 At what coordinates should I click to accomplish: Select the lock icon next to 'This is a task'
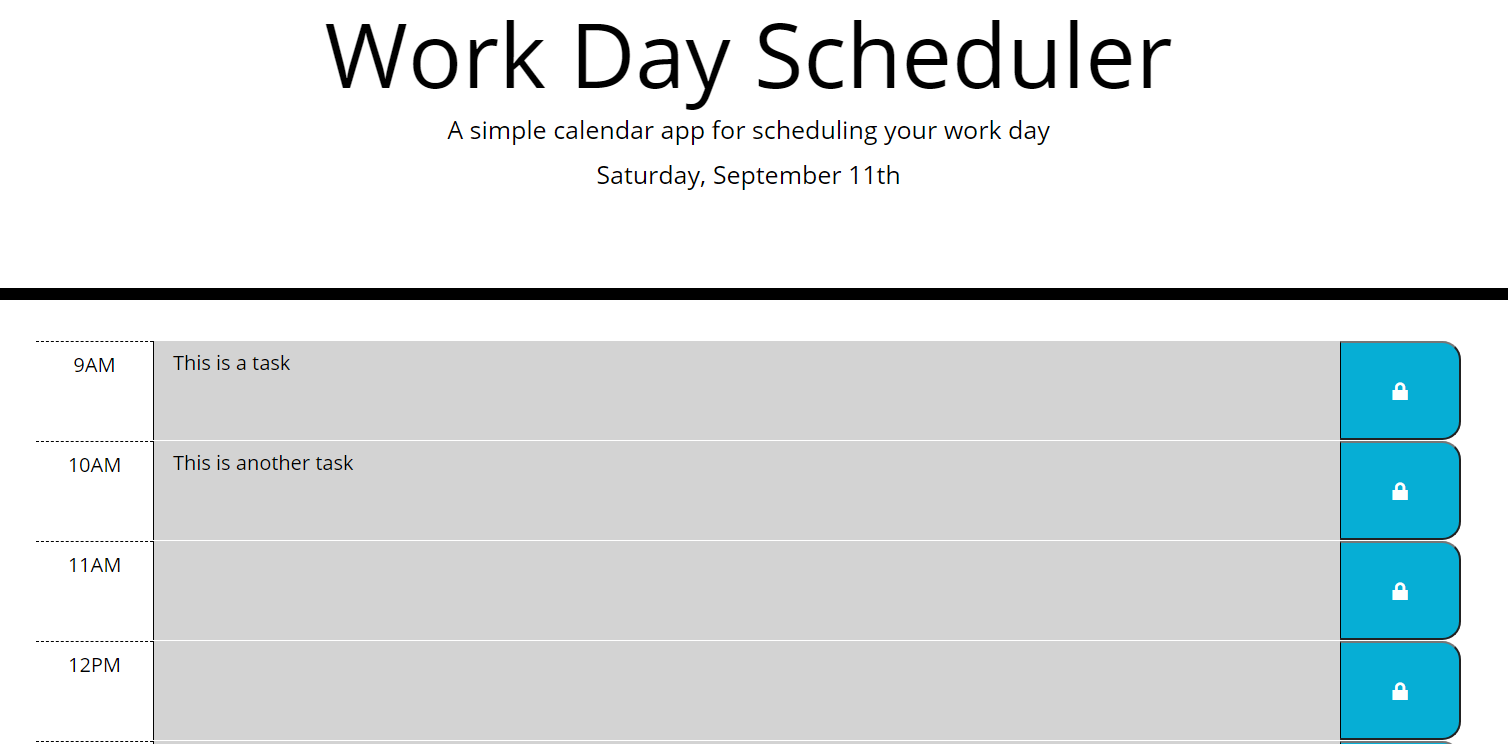tap(1399, 390)
